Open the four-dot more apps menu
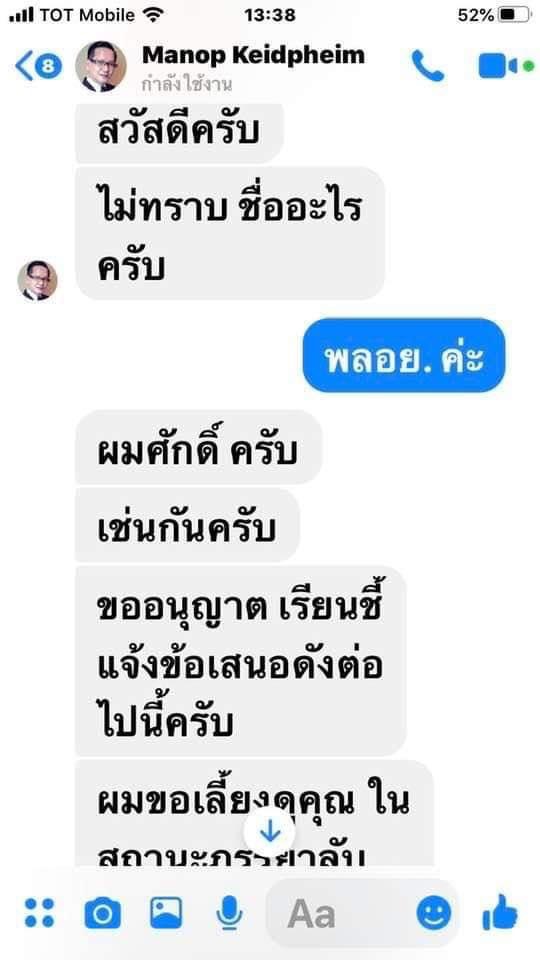The width and height of the screenshot is (540, 960). (40, 913)
